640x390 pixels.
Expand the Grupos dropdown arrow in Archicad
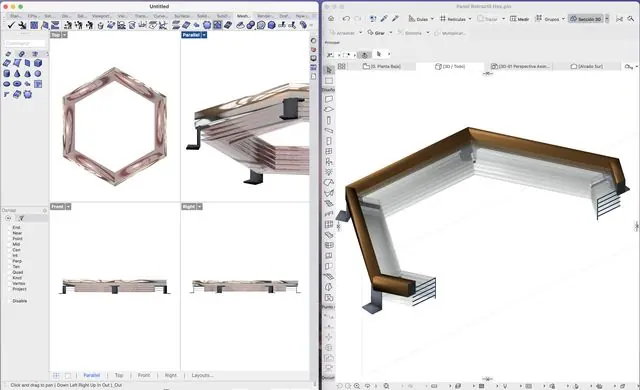(563, 19)
